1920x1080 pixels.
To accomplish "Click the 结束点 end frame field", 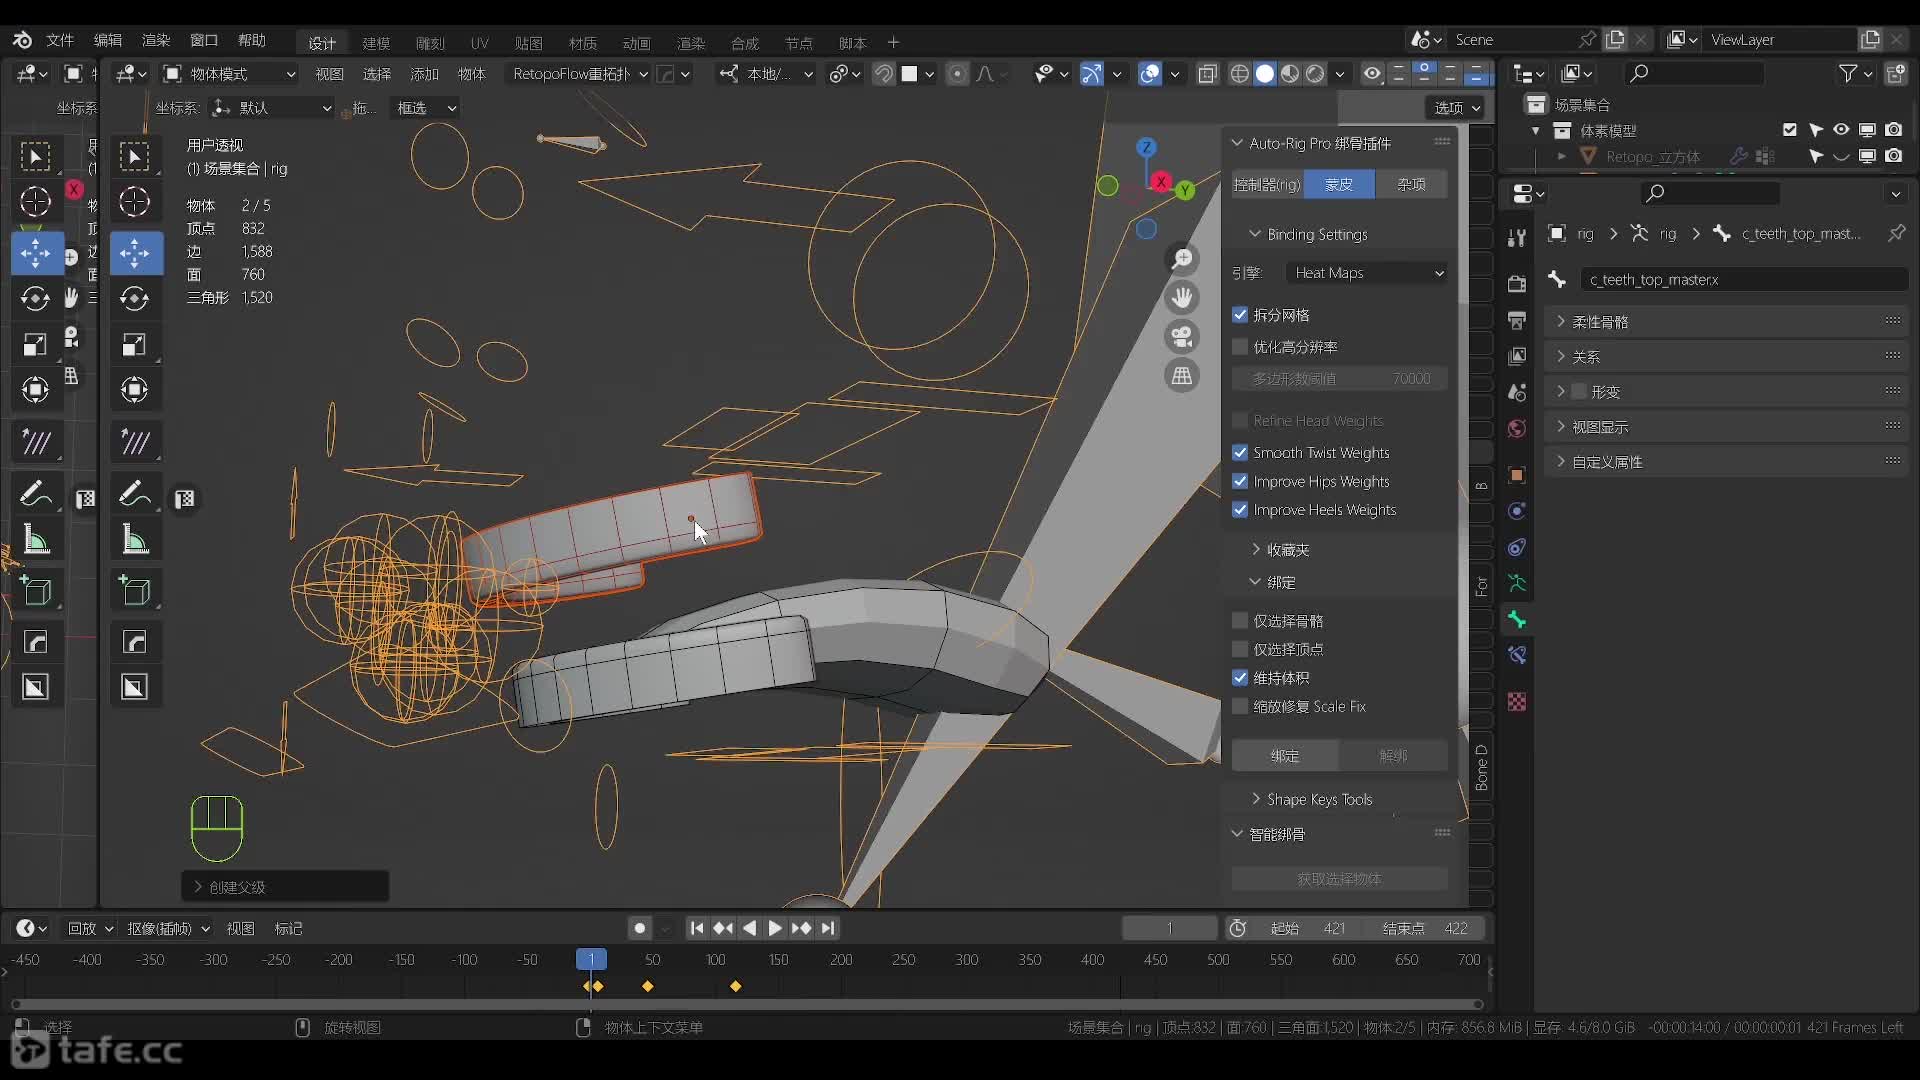I will [1425, 929].
